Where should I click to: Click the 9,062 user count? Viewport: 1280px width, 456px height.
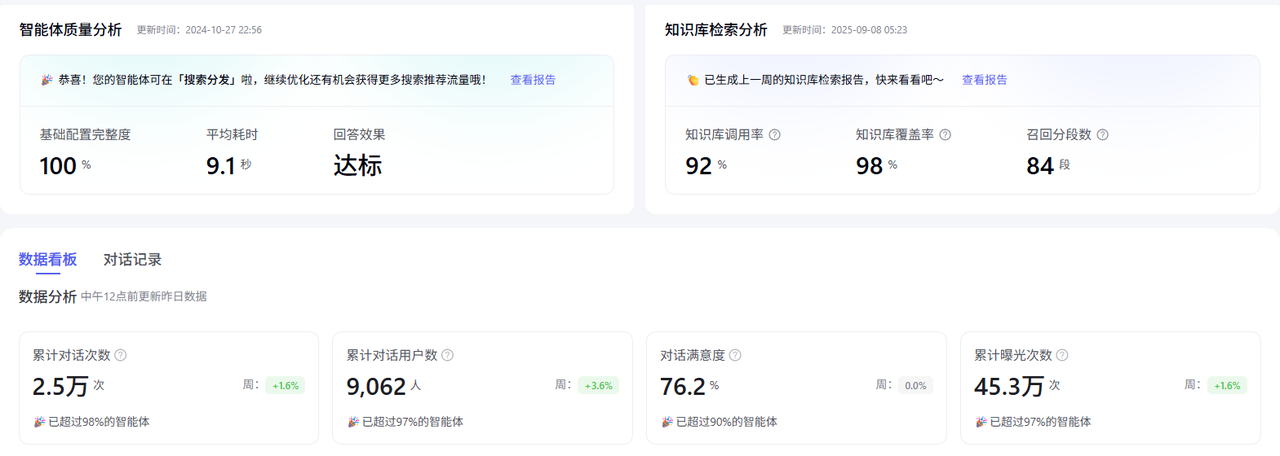pyautogui.click(x=377, y=386)
